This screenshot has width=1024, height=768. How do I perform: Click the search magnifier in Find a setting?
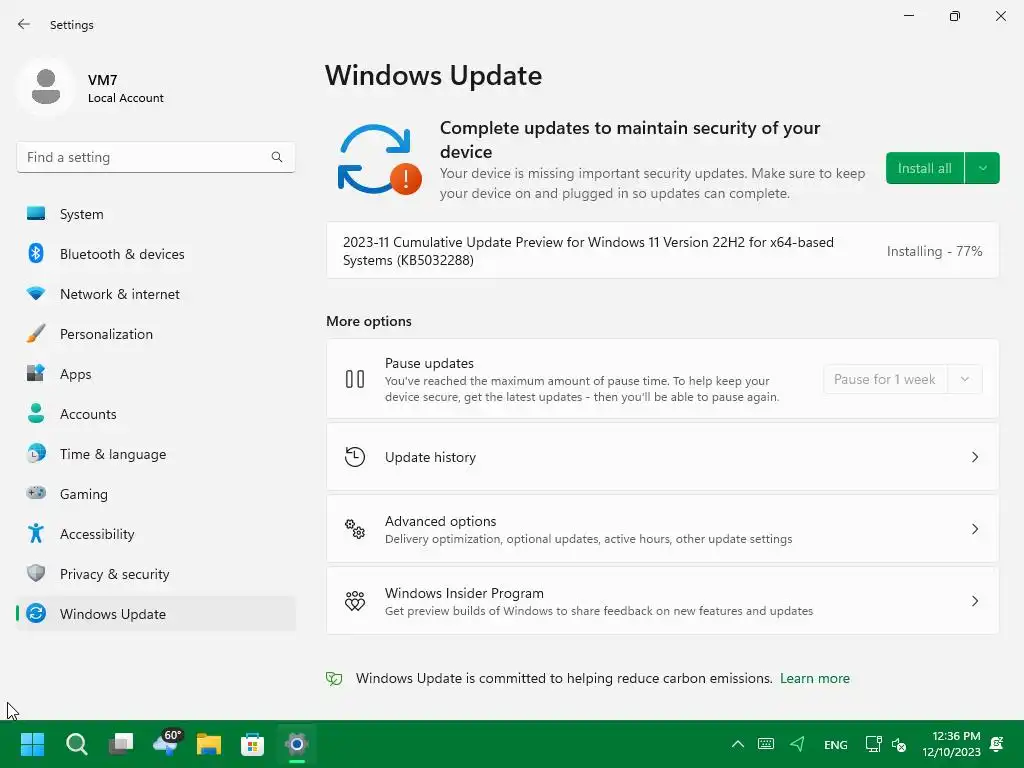[x=277, y=157]
